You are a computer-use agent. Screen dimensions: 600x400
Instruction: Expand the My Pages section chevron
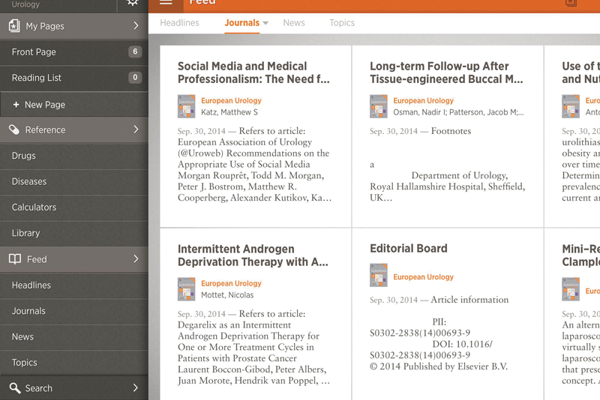click(x=136, y=26)
